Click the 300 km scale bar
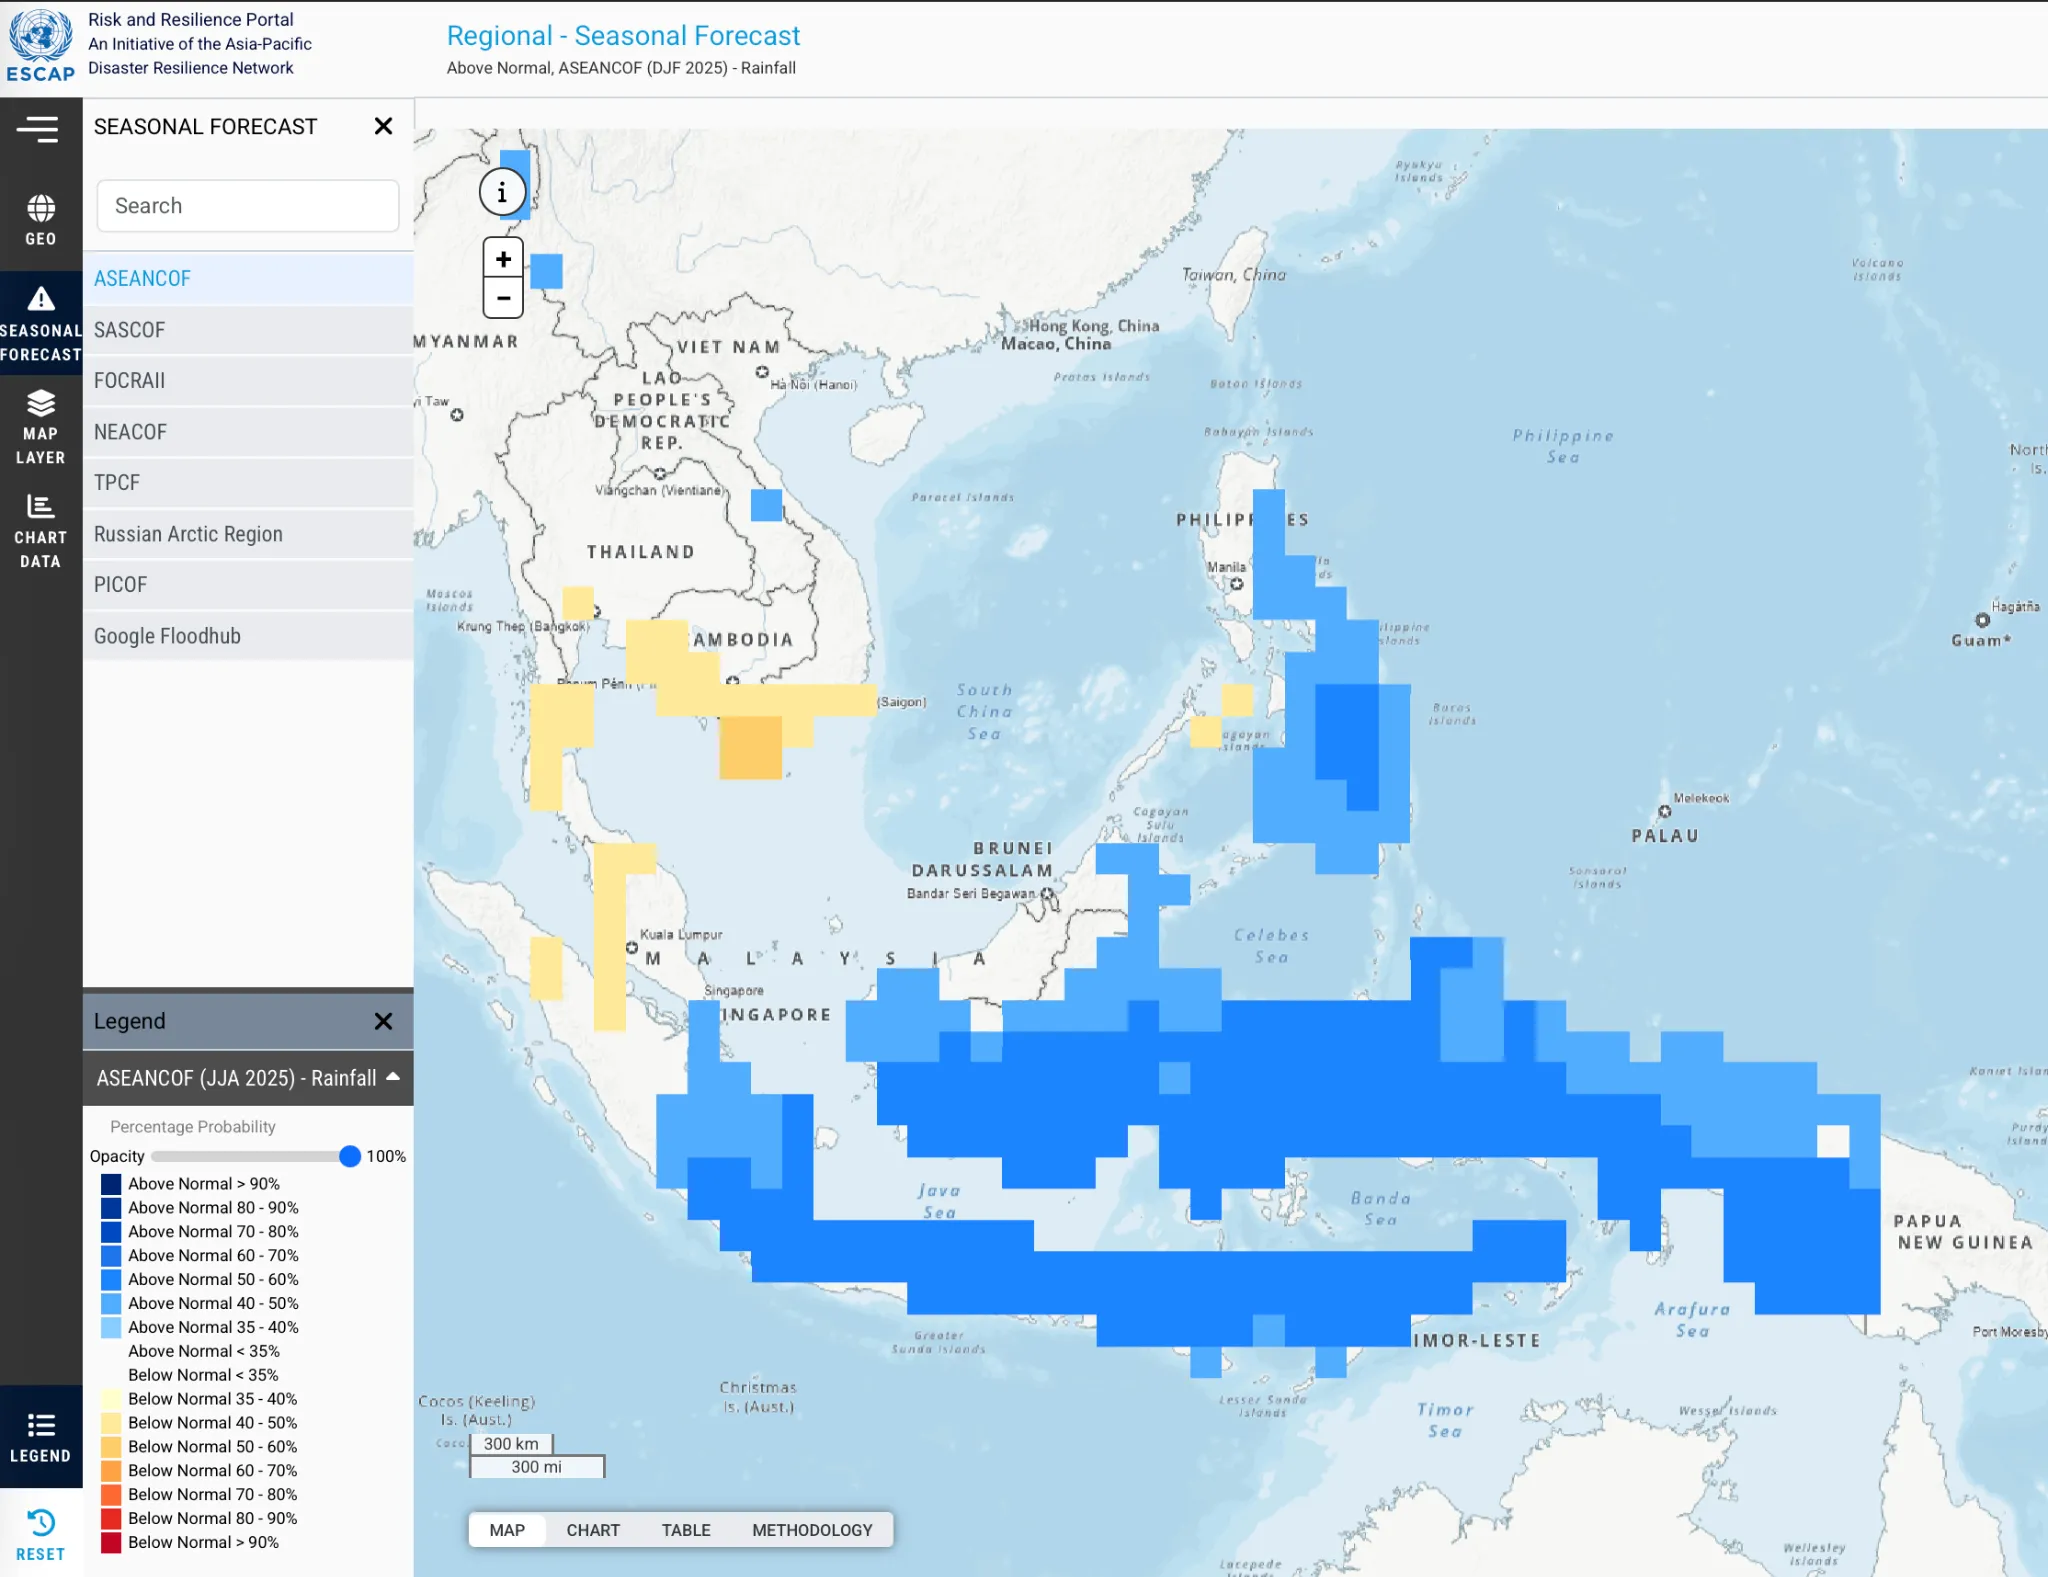Screen dimensions: 2048x1577 [511, 1444]
